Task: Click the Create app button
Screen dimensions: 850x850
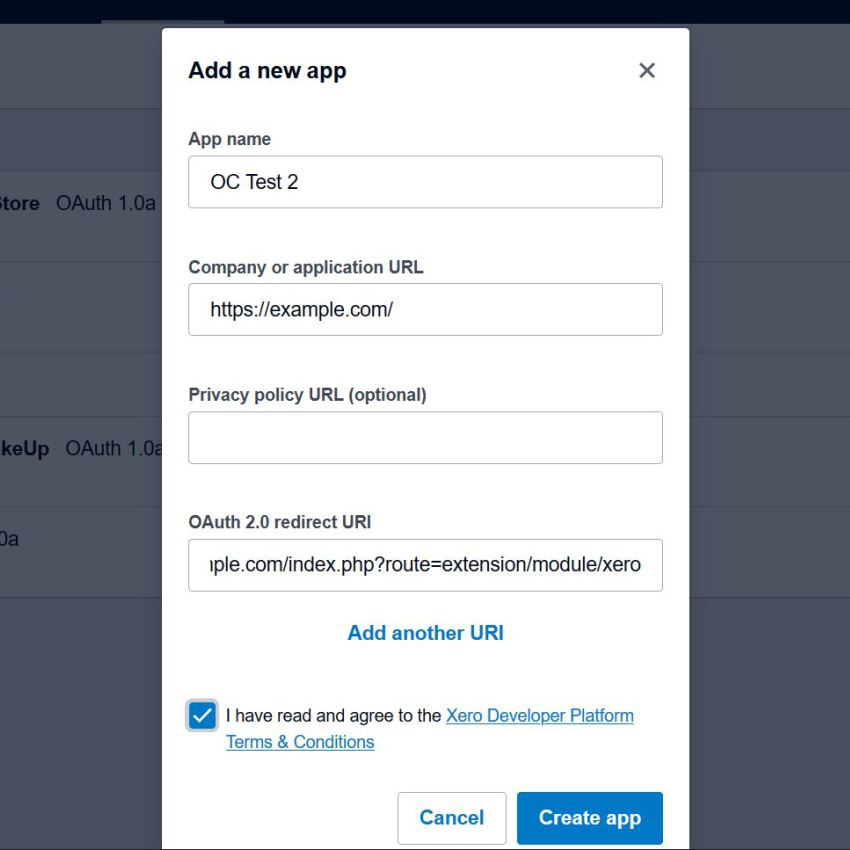Action: tap(590, 817)
